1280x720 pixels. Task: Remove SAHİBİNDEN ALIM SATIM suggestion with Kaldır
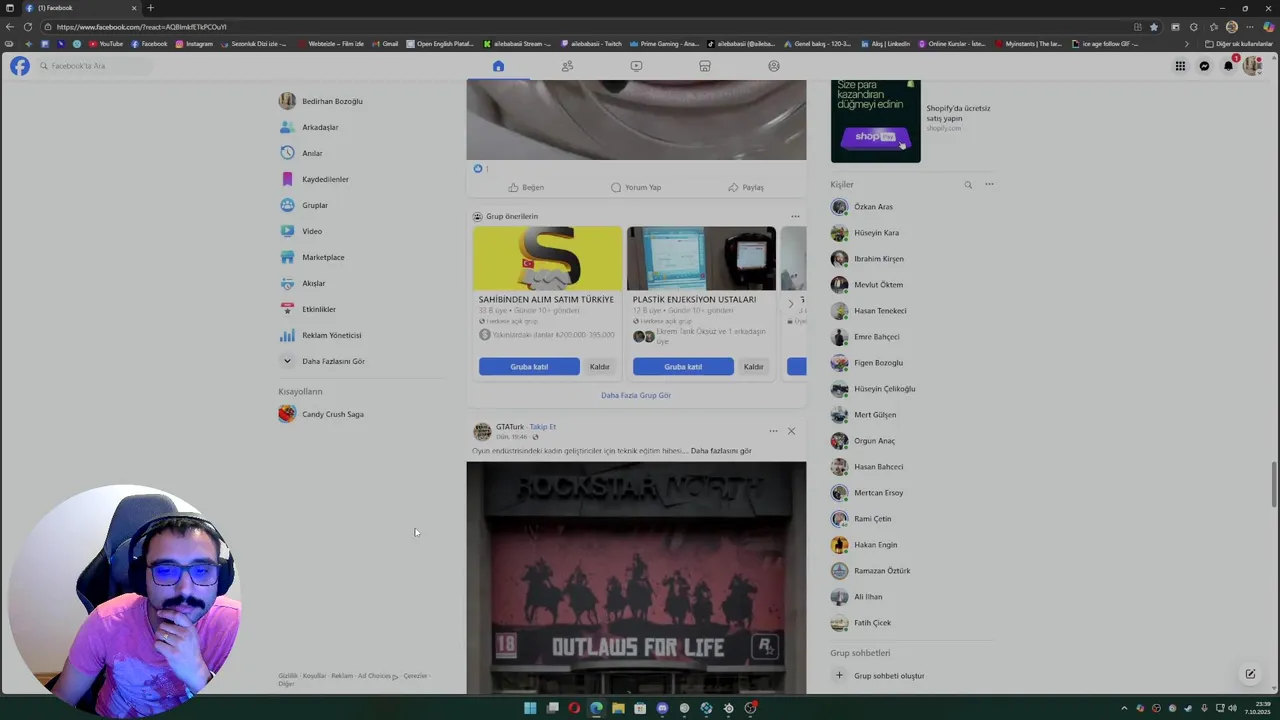point(600,367)
